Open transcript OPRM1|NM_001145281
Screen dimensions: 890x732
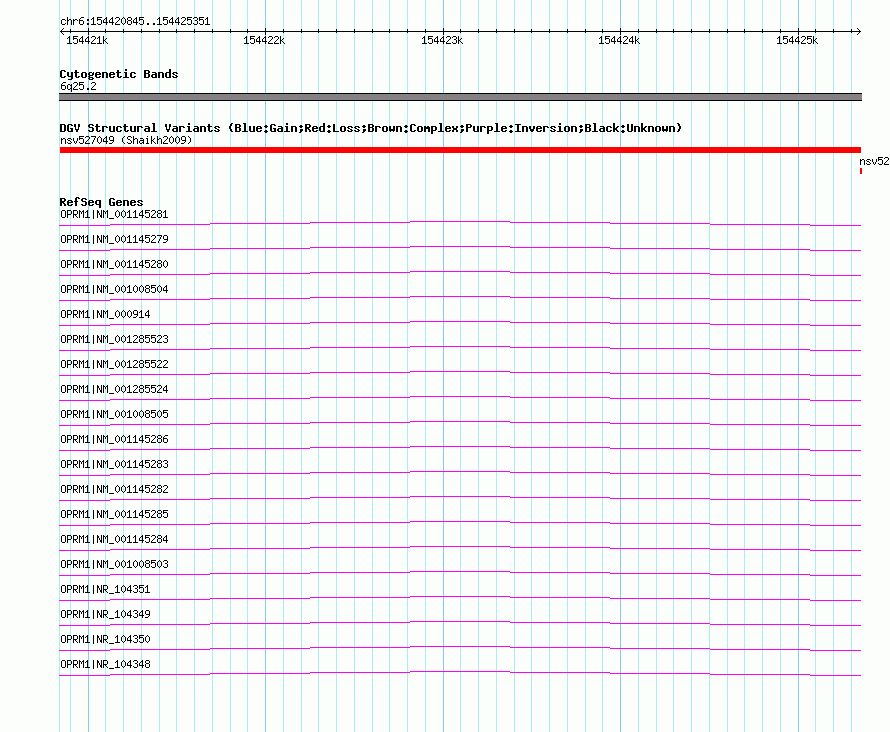(x=114, y=214)
